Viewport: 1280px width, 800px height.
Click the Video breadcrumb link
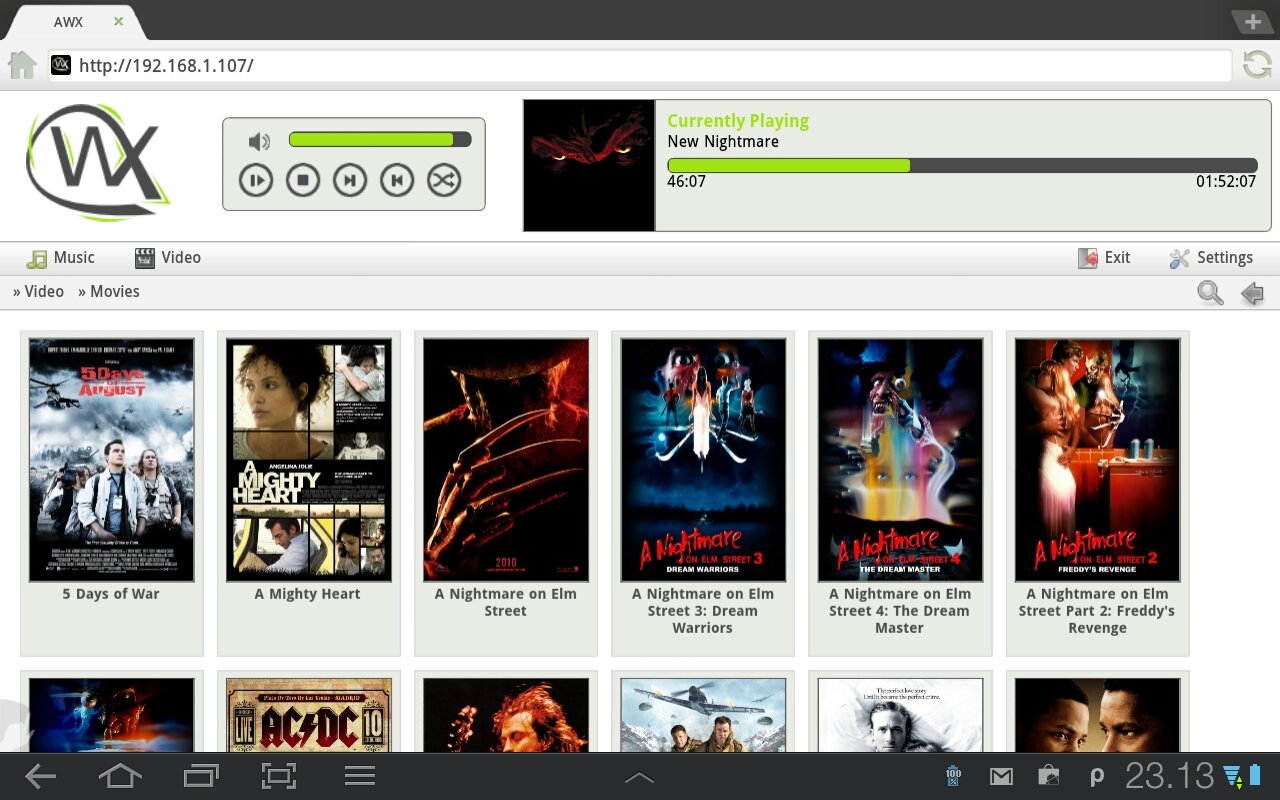[x=44, y=292]
